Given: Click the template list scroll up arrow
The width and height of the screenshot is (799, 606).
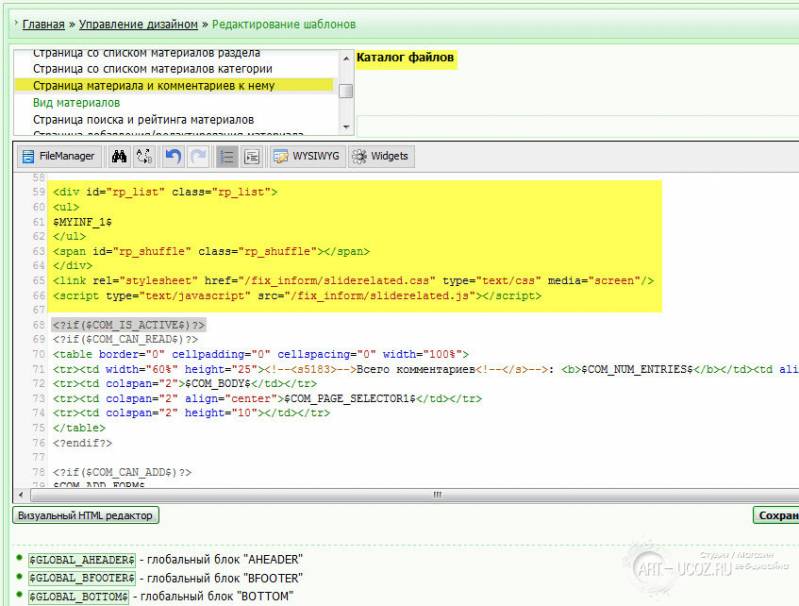Looking at the screenshot, I should coord(346,59).
